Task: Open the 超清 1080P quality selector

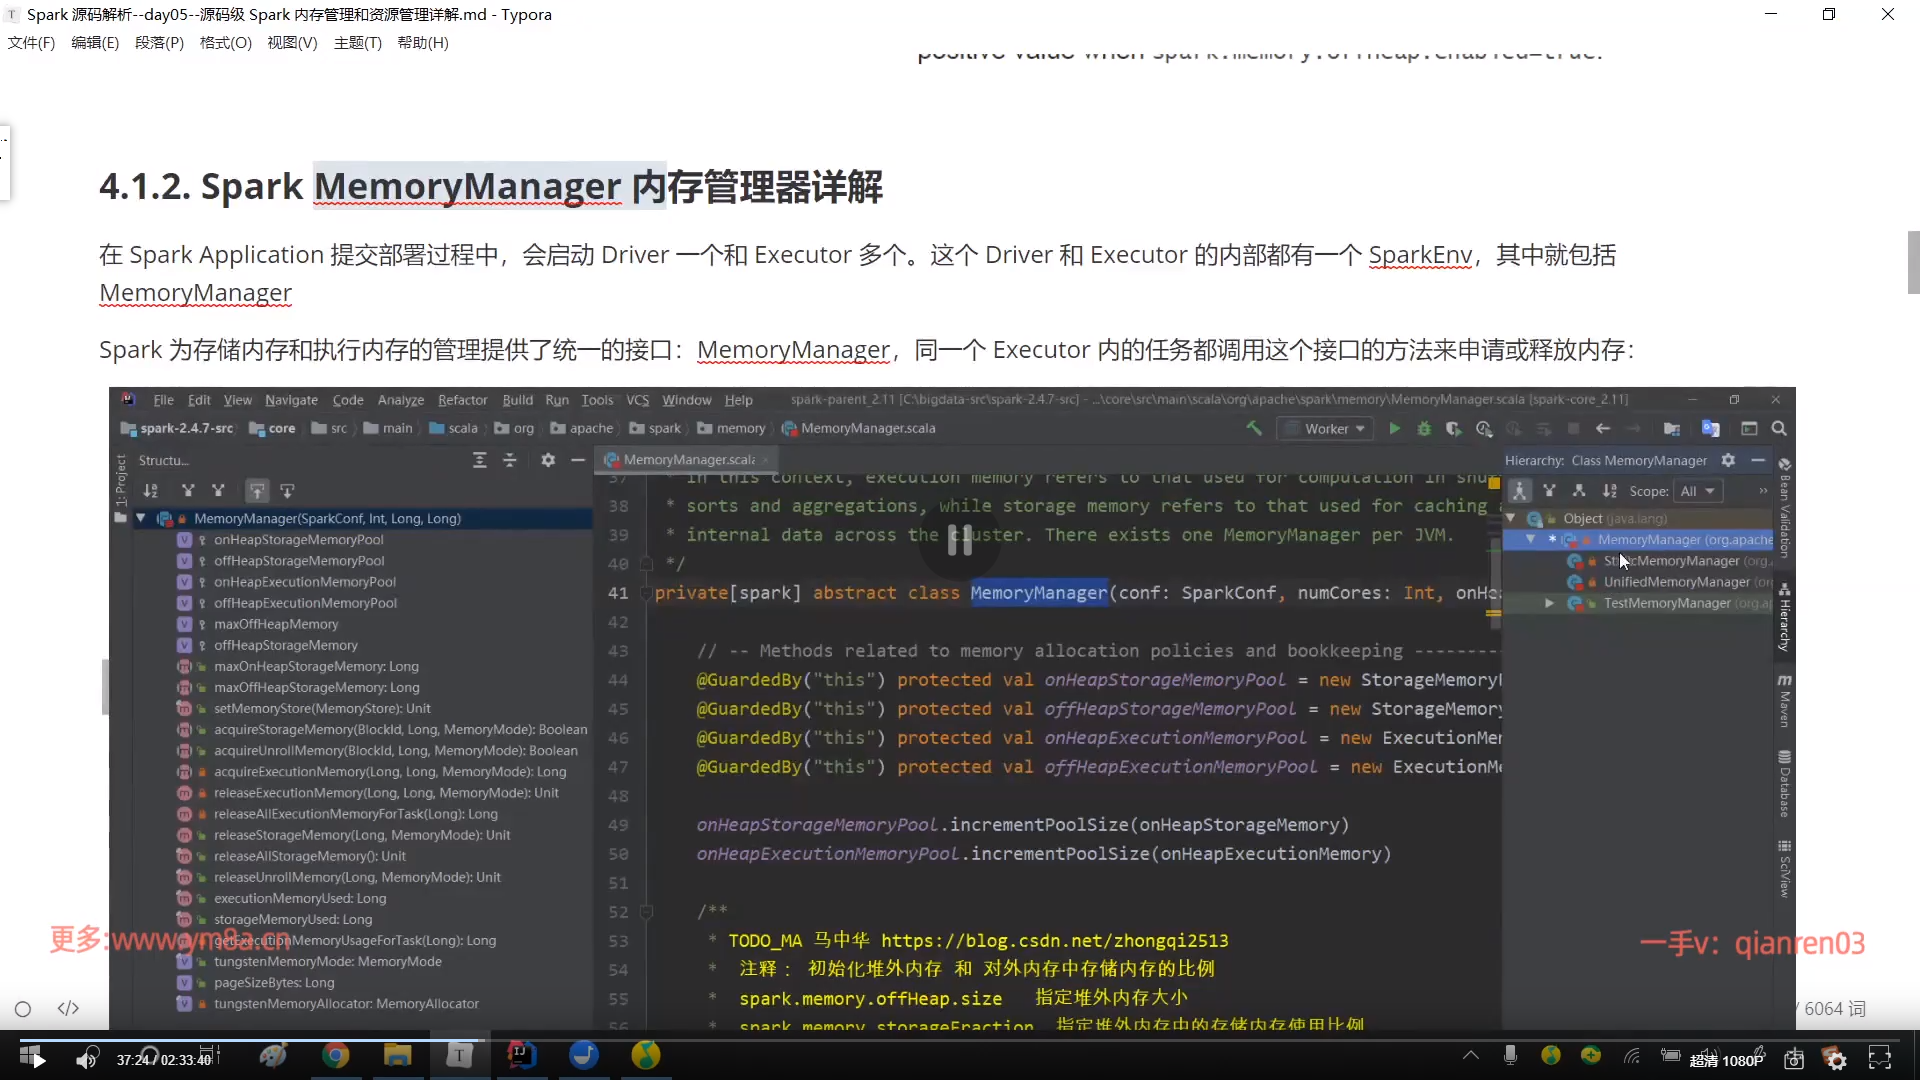Action: (1726, 1060)
